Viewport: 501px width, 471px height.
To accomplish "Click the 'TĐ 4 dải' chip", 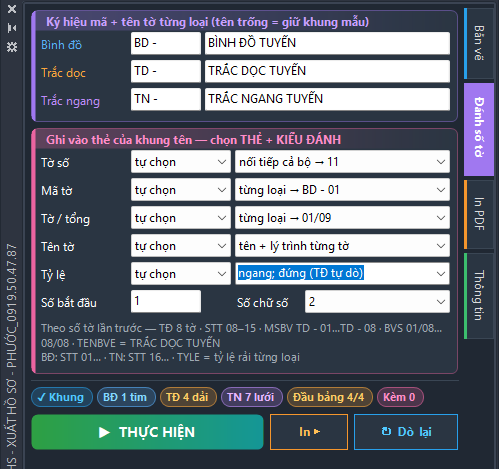I will point(189,398).
